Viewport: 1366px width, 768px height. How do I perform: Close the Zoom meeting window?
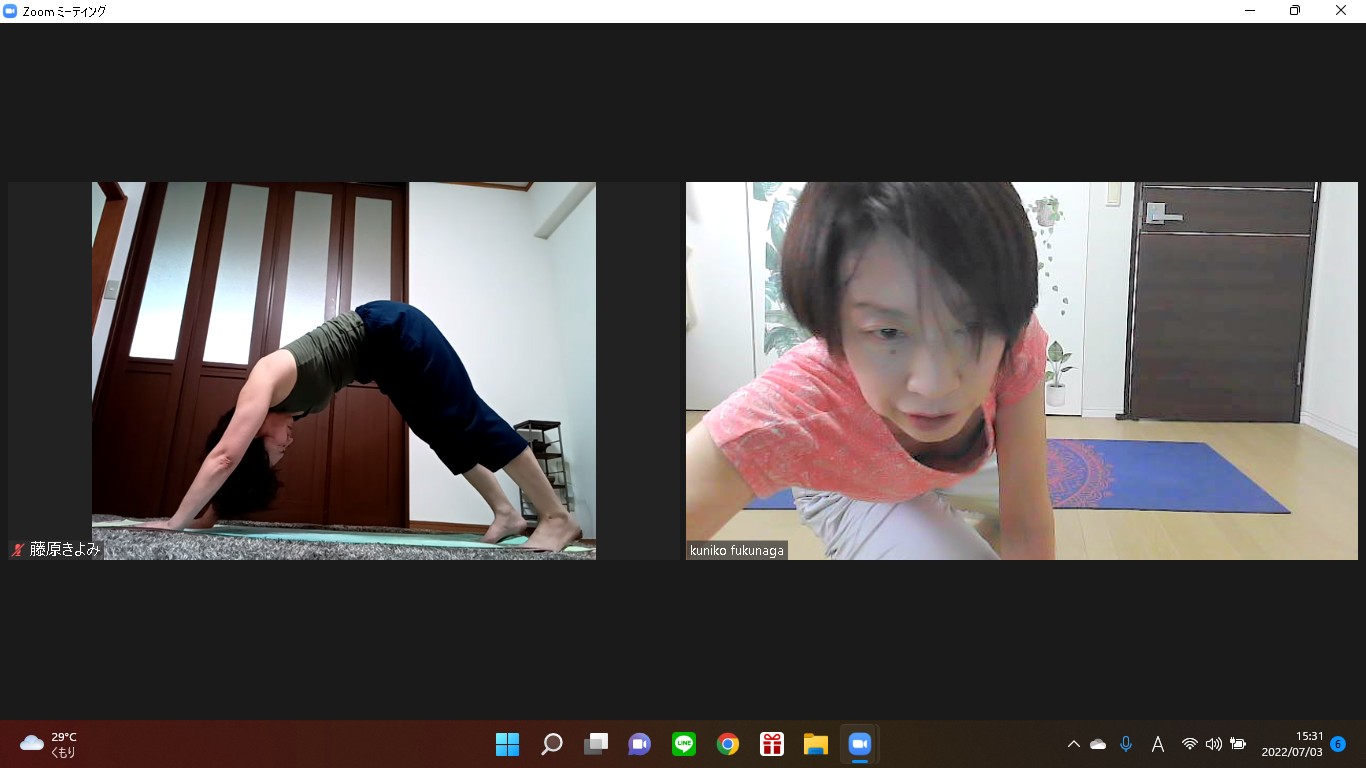[1341, 11]
